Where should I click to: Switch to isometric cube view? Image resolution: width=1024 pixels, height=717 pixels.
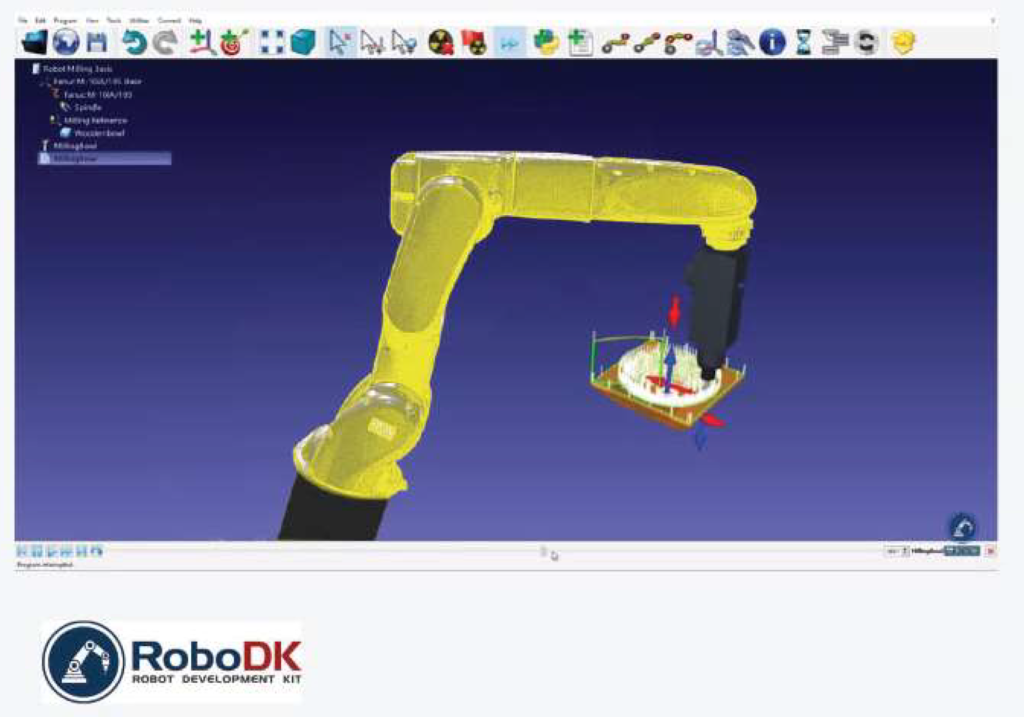[302, 43]
